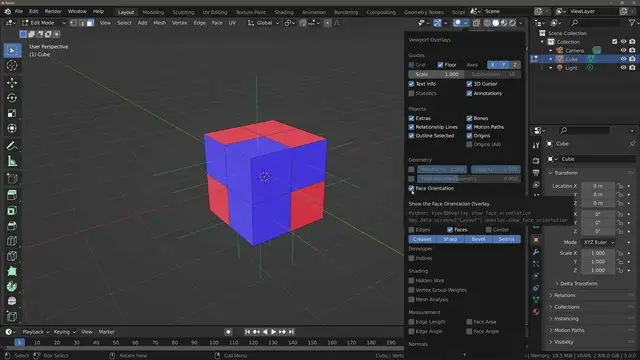Screen dimensions: 640x360
Task: Disable the Face Orientation overlay
Action: (411, 188)
